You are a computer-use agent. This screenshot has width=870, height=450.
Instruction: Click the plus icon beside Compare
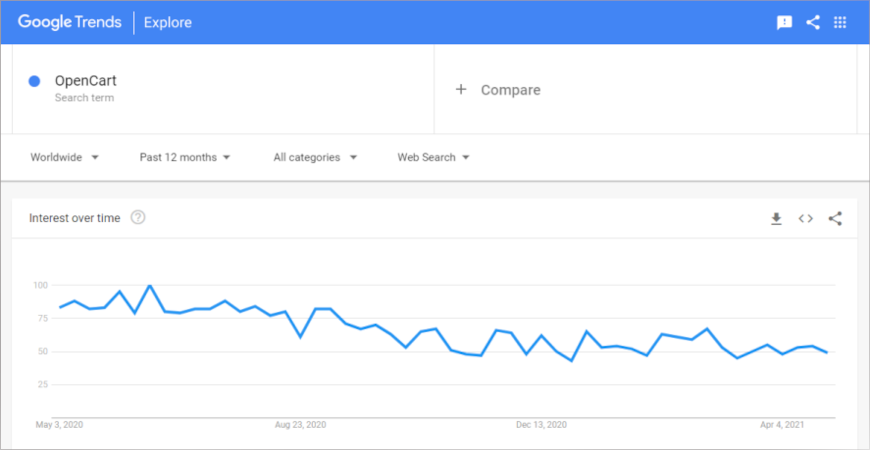pos(461,90)
